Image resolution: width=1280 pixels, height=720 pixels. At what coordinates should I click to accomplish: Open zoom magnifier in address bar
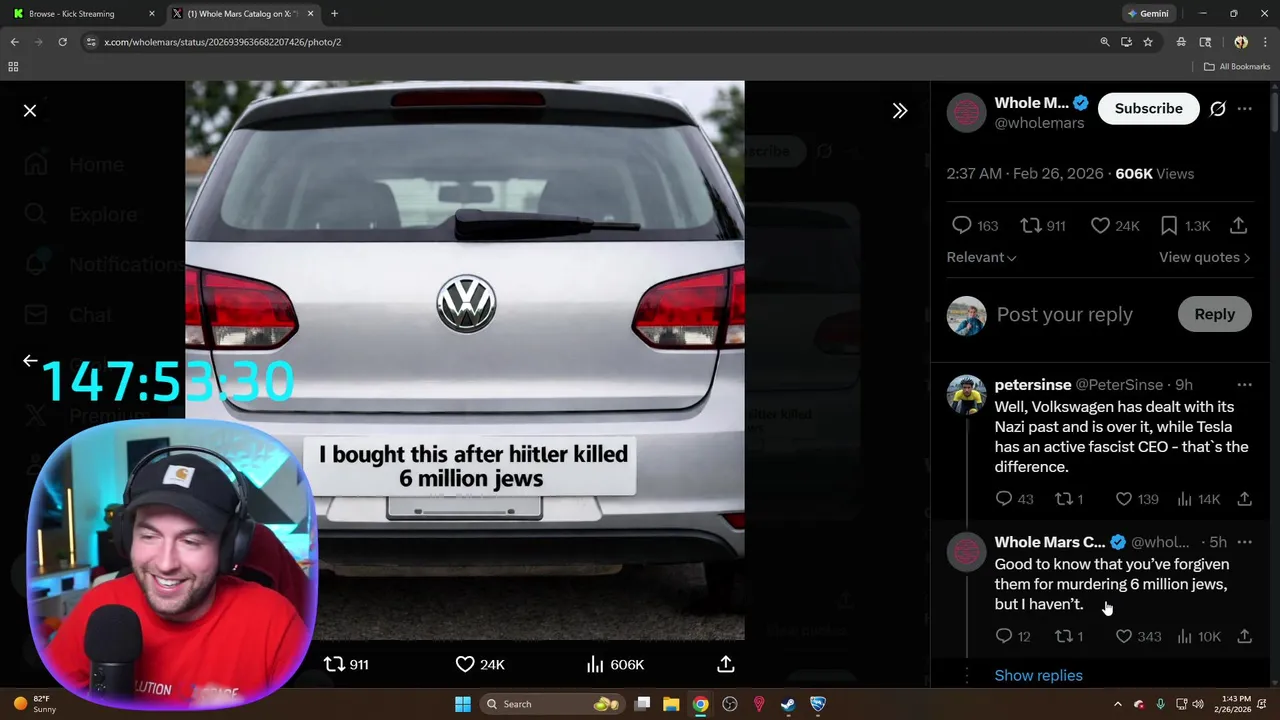pyautogui.click(x=1105, y=42)
